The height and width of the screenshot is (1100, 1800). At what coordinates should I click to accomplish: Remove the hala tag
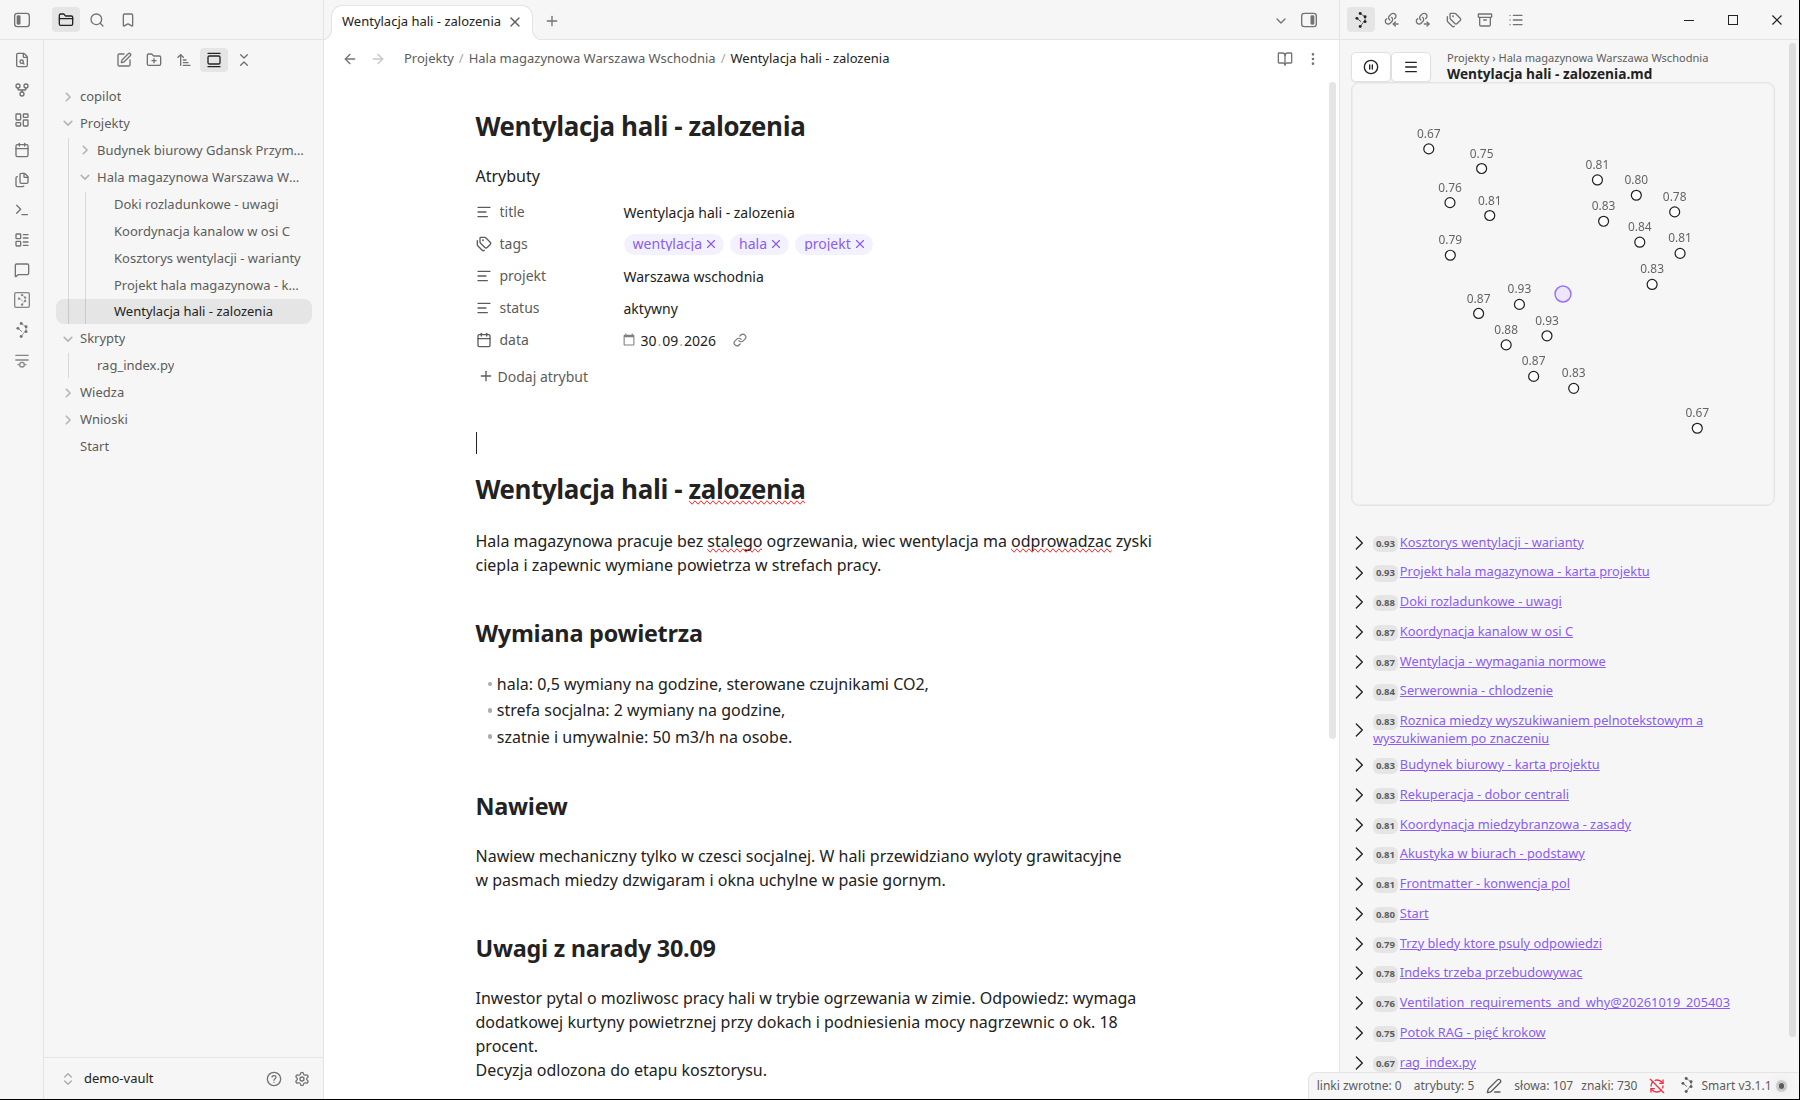[x=775, y=244]
